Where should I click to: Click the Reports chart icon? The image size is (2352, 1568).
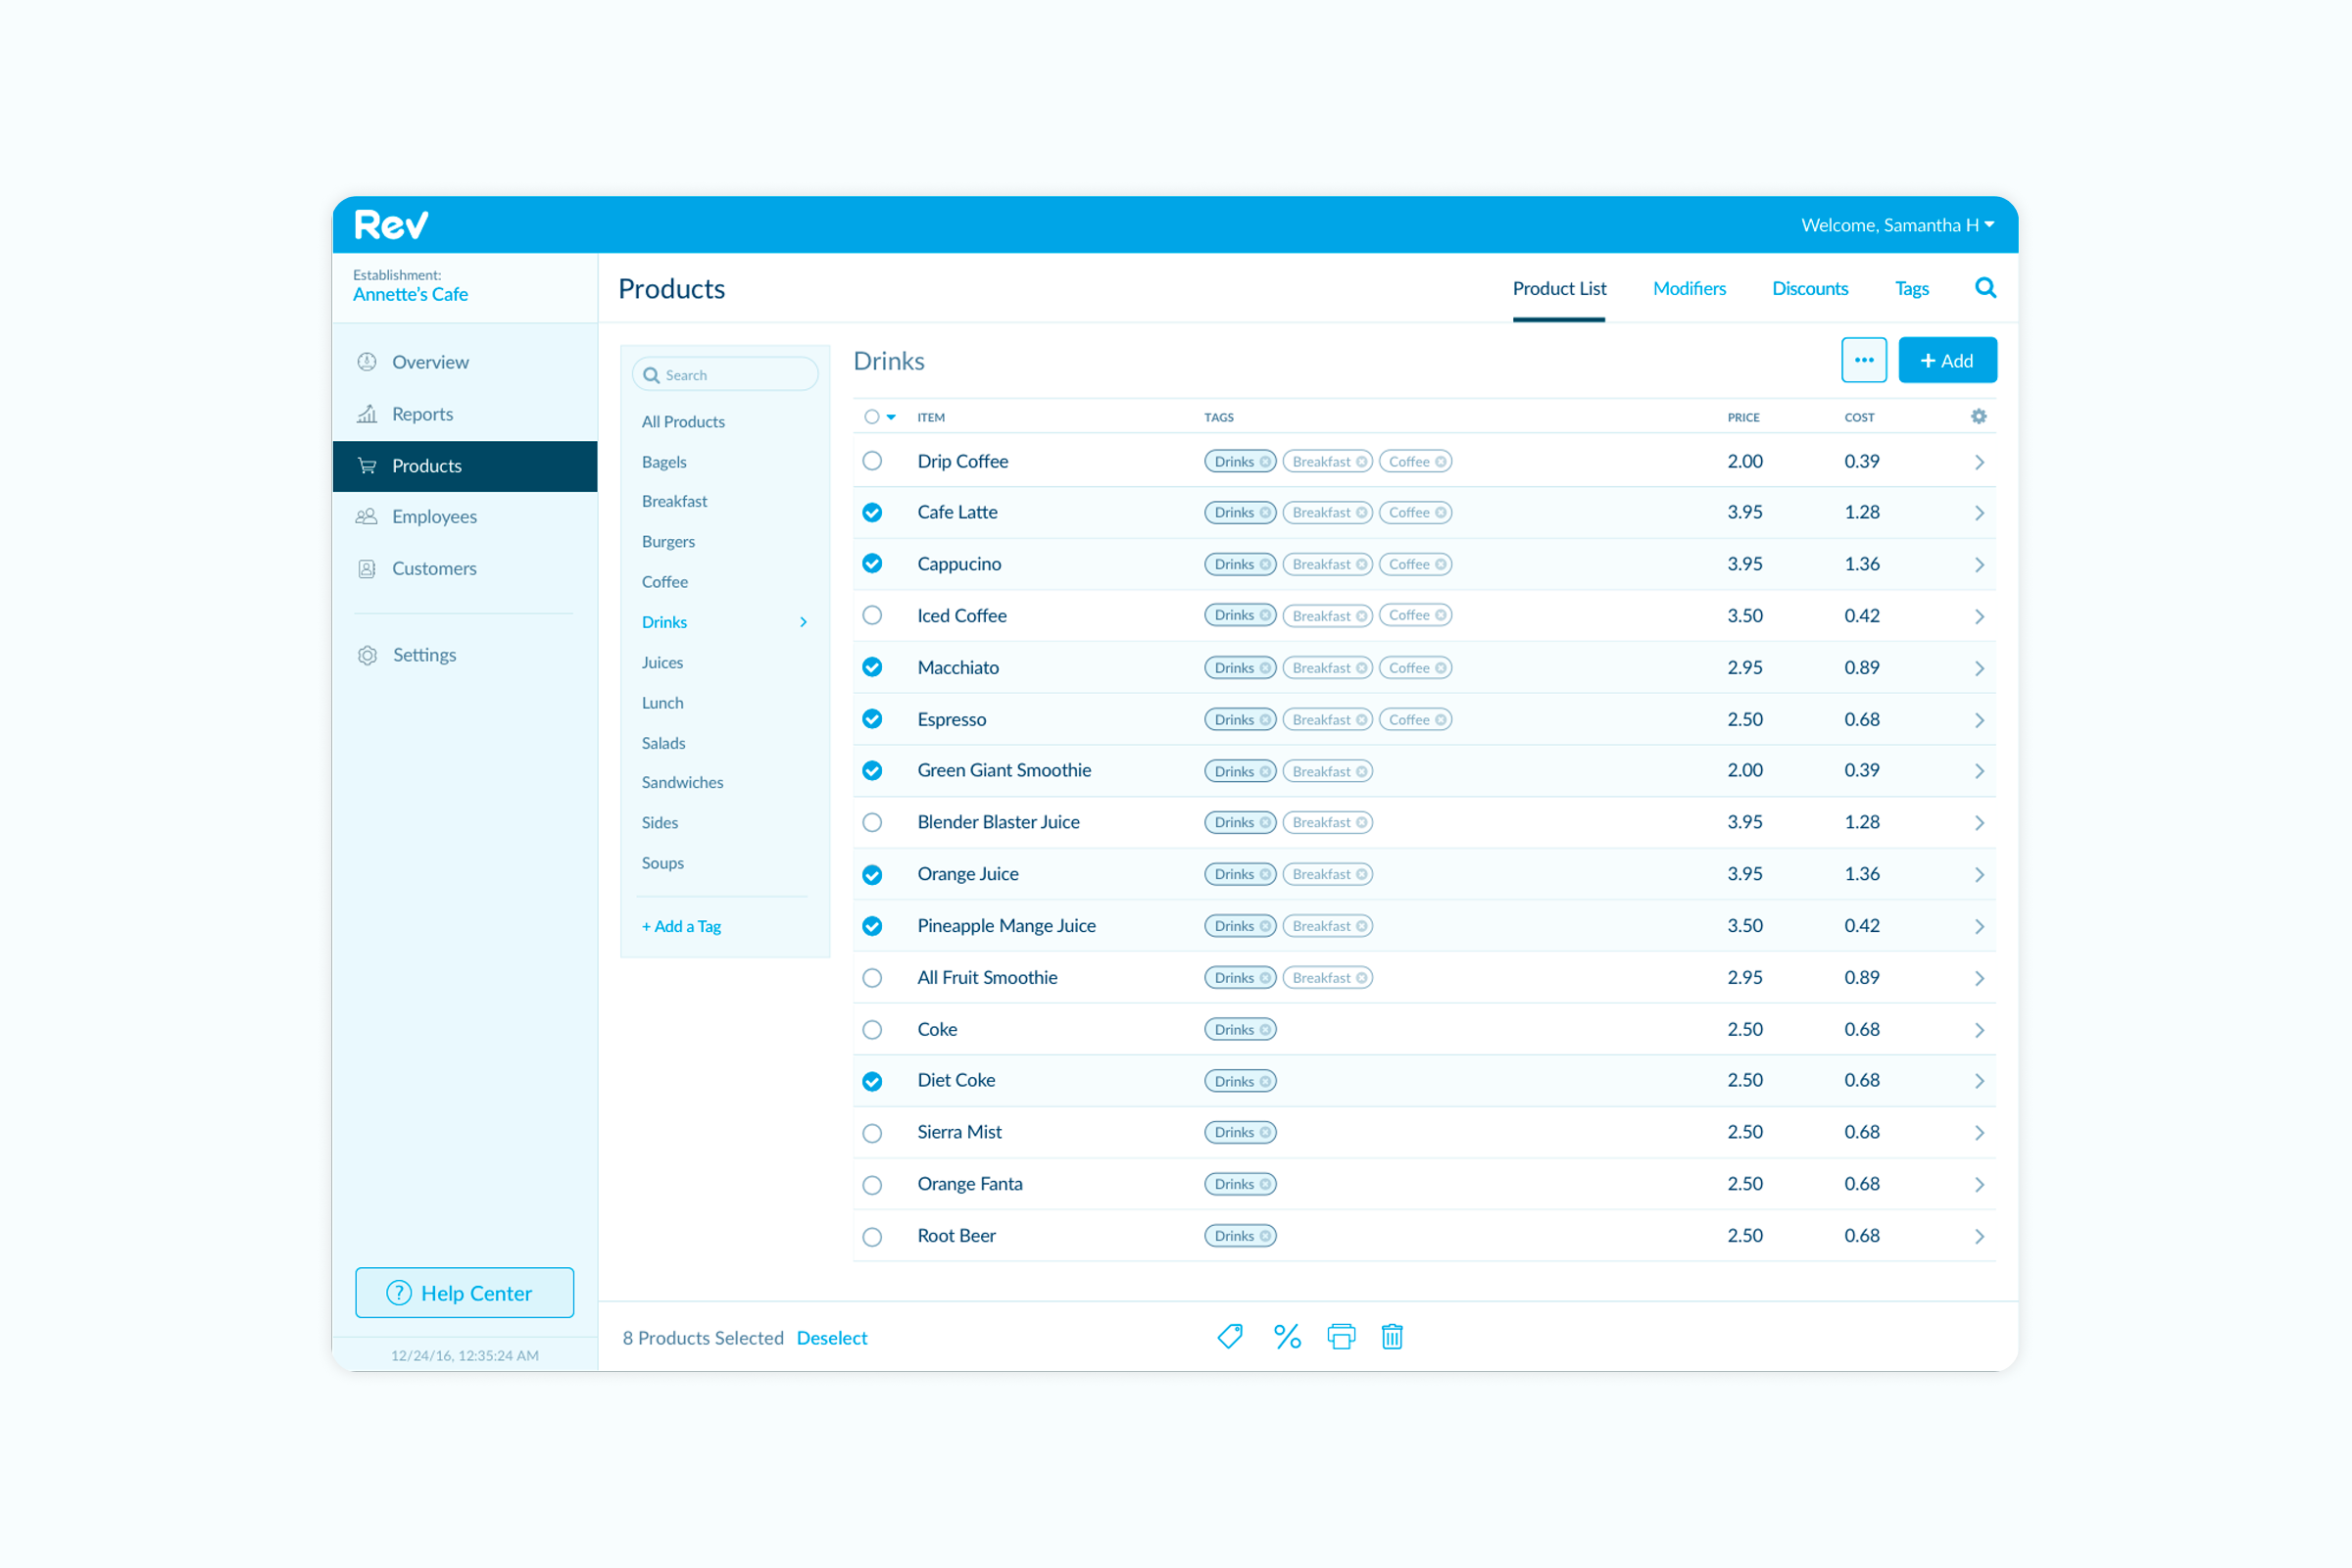tap(367, 413)
